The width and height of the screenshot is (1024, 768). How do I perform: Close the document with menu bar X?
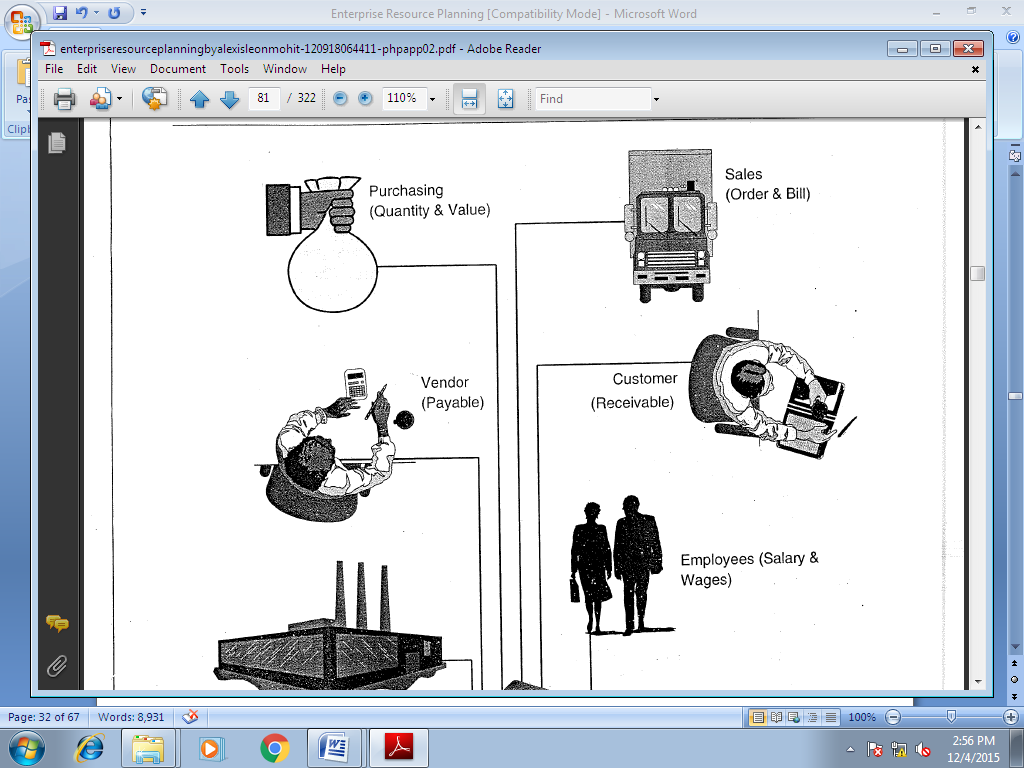click(975, 69)
